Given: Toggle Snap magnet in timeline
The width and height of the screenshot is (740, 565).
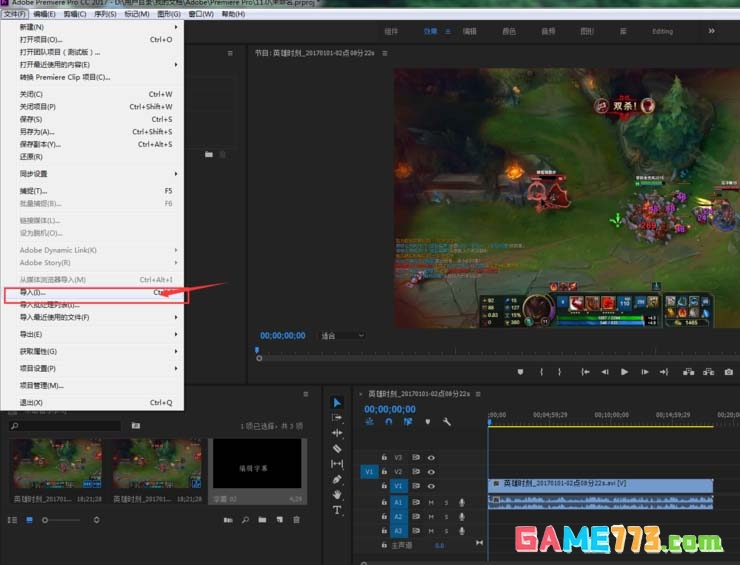Looking at the screenshot, I should (x=388, y=422).
